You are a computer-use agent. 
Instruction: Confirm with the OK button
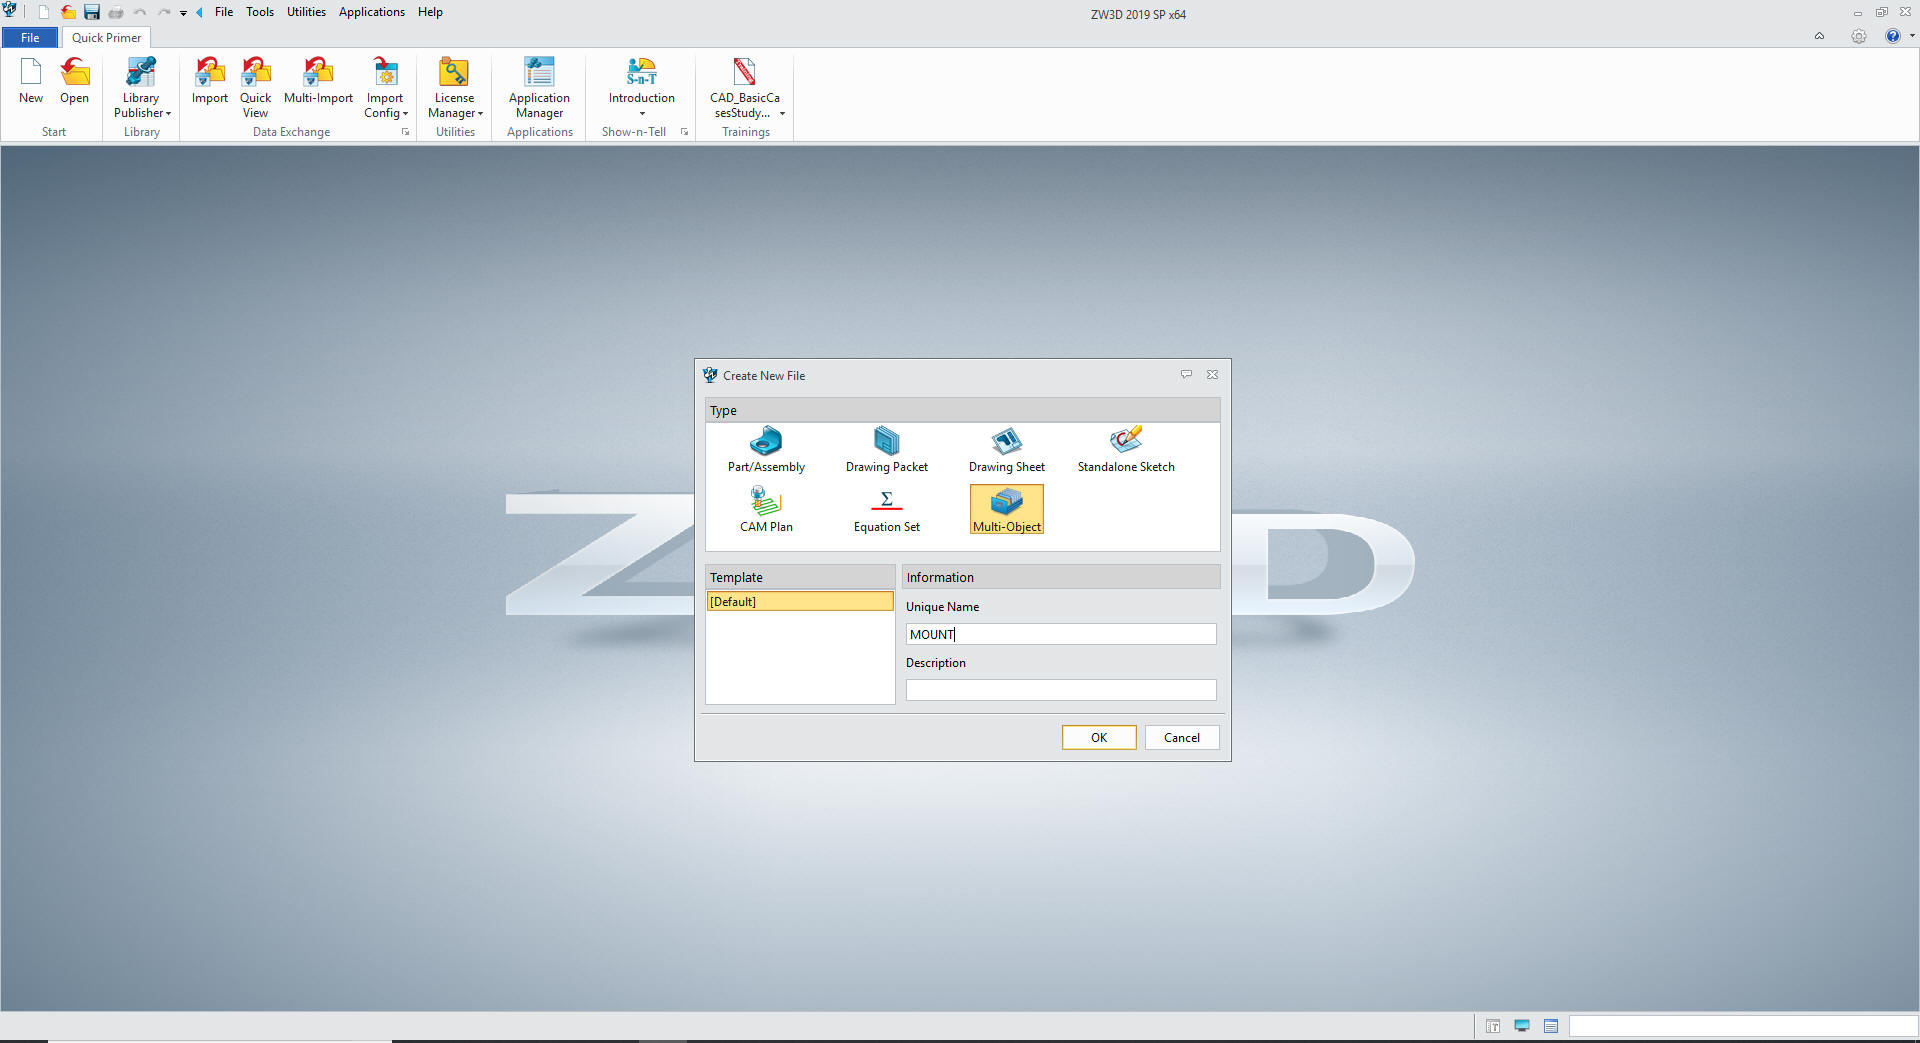(1099, 737)
